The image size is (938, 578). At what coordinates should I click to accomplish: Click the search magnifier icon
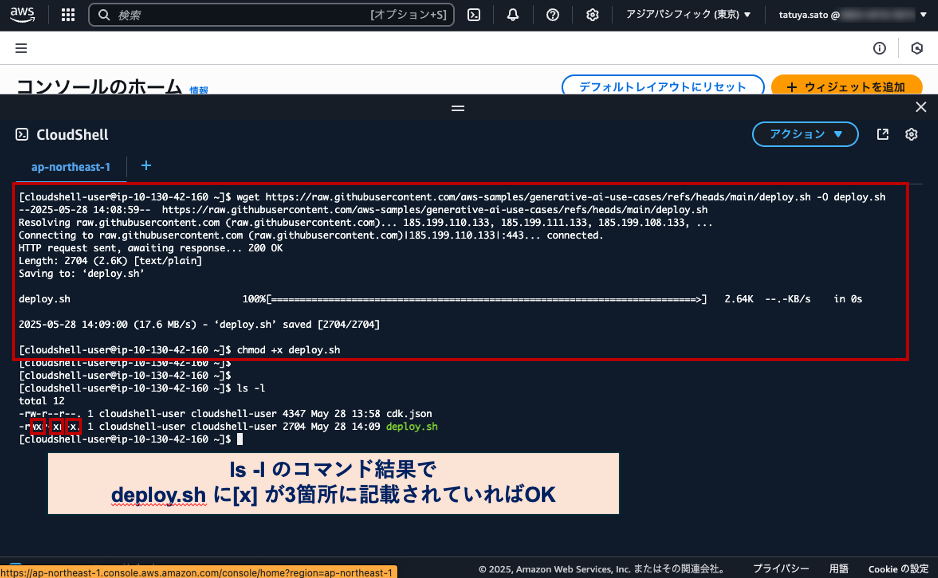[x=104, y=15]
